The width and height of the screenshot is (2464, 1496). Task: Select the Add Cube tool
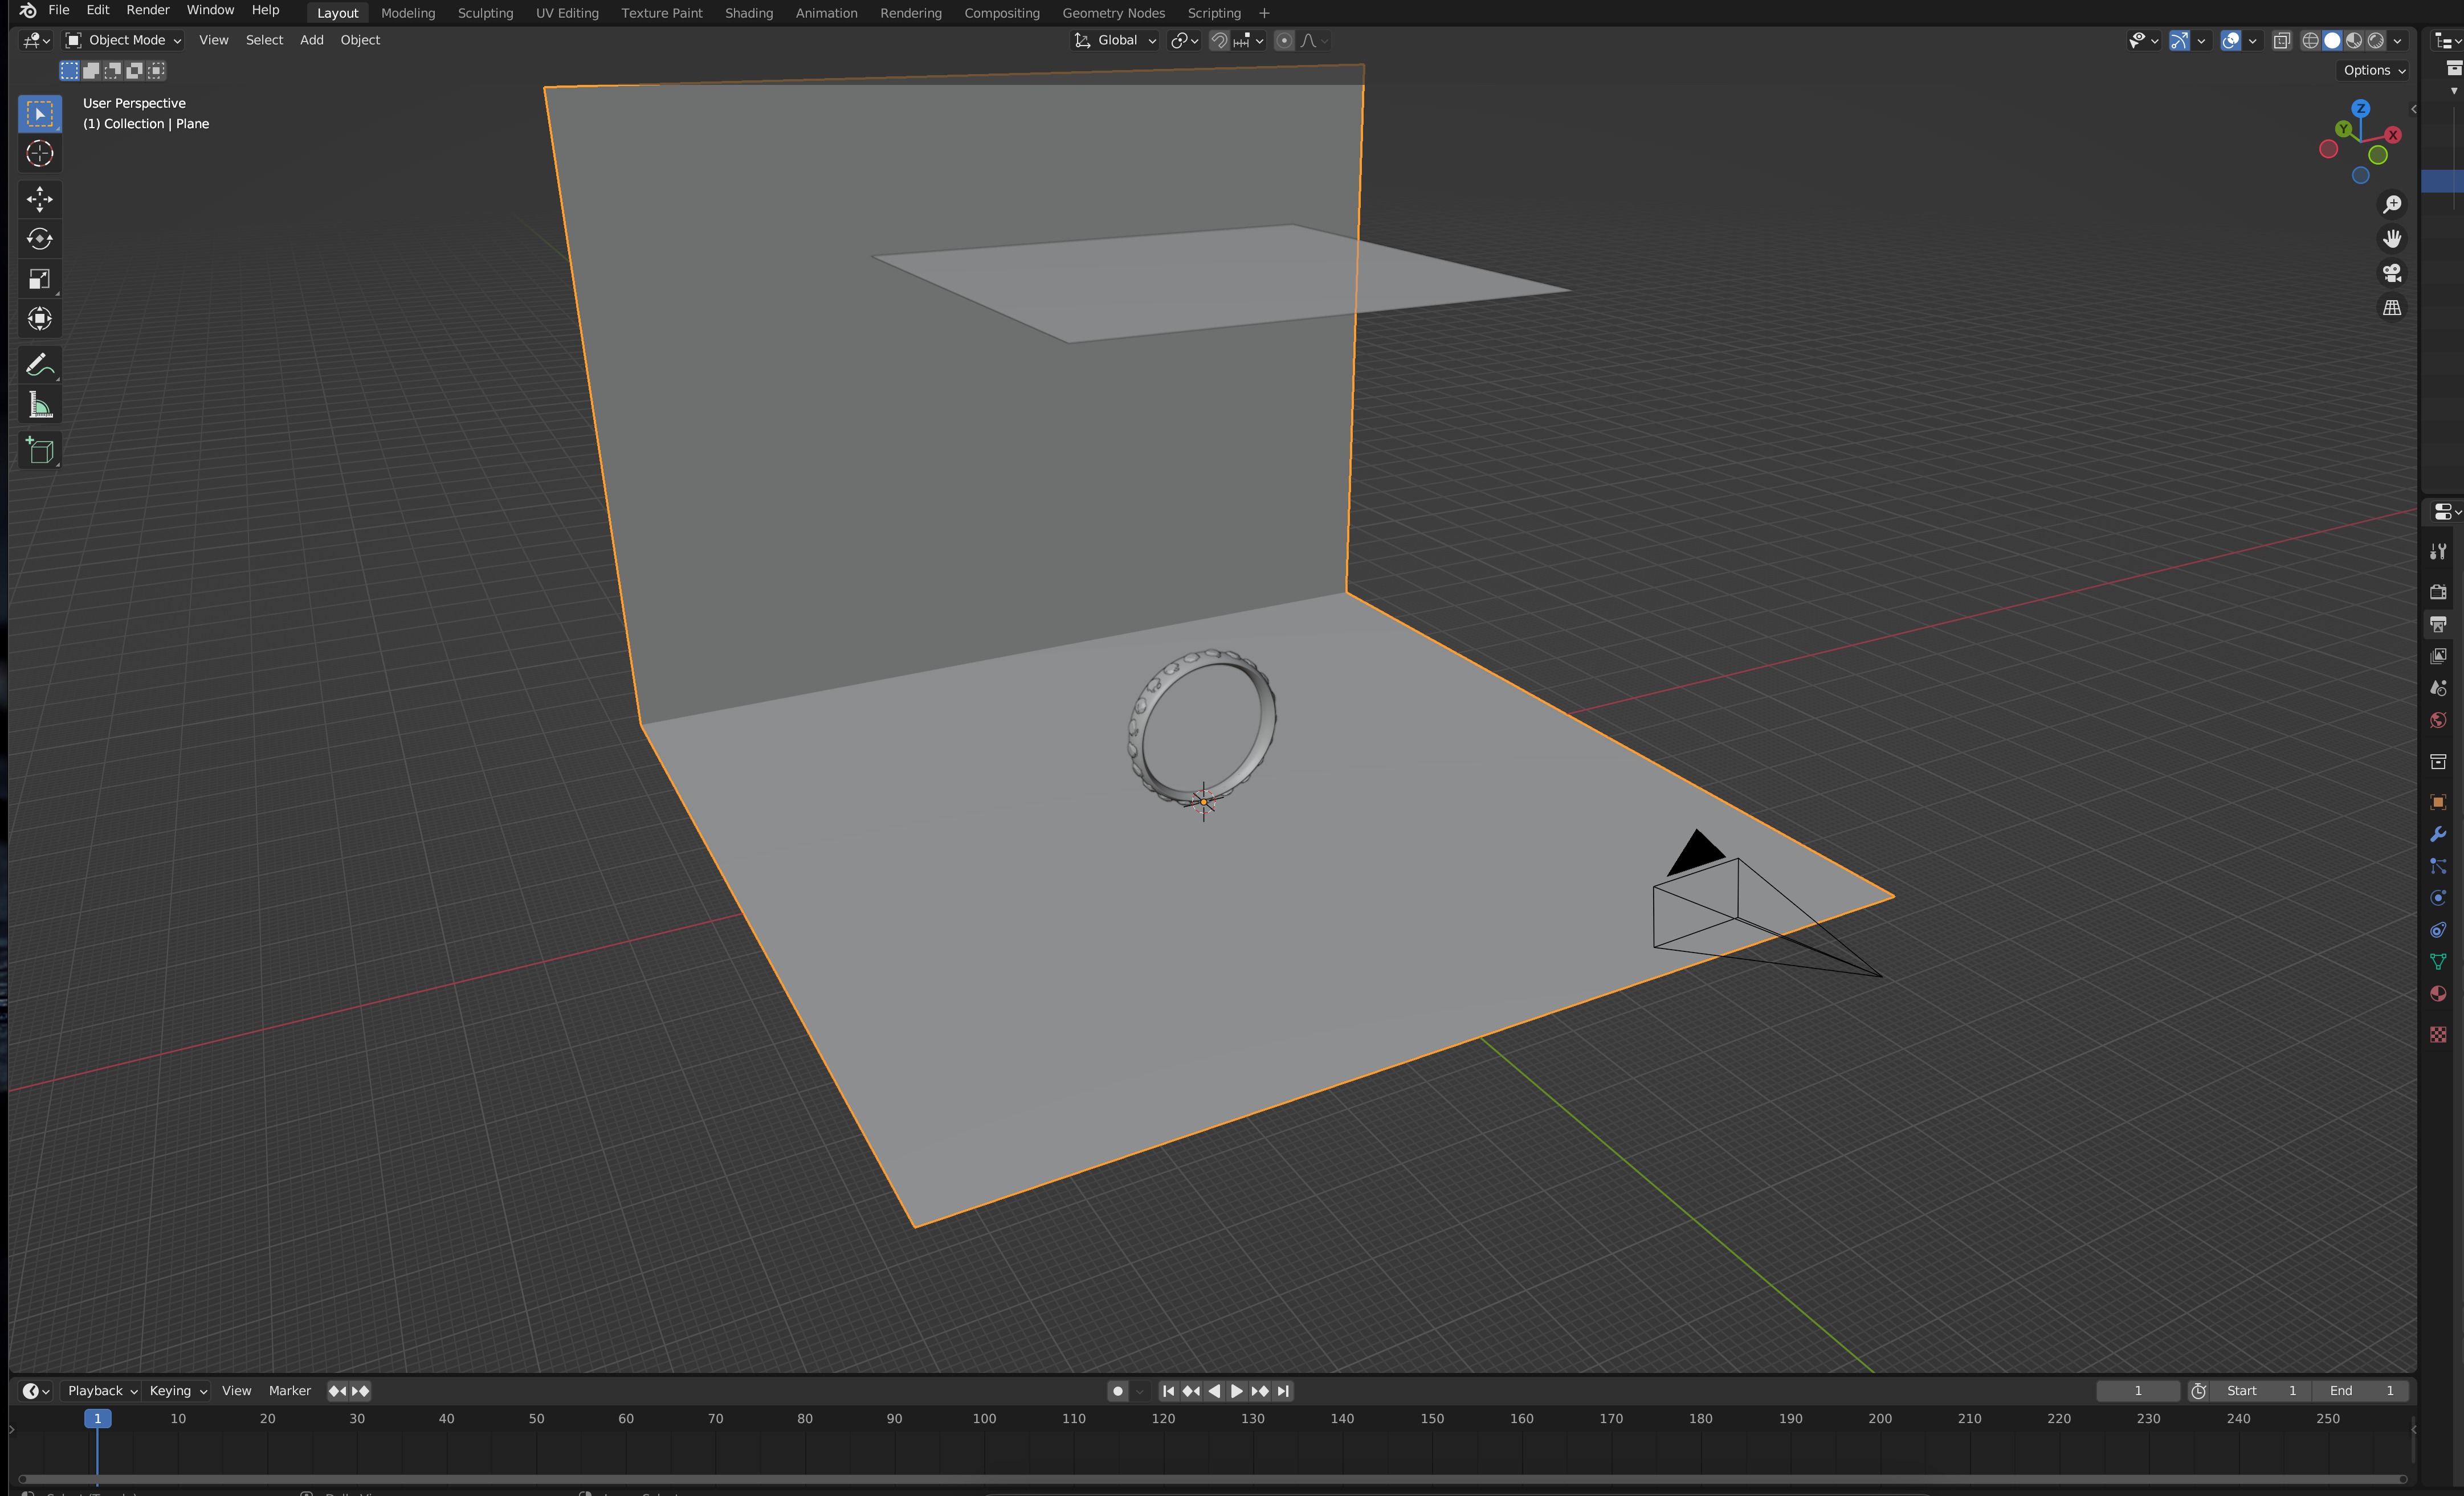click(40, 450)
